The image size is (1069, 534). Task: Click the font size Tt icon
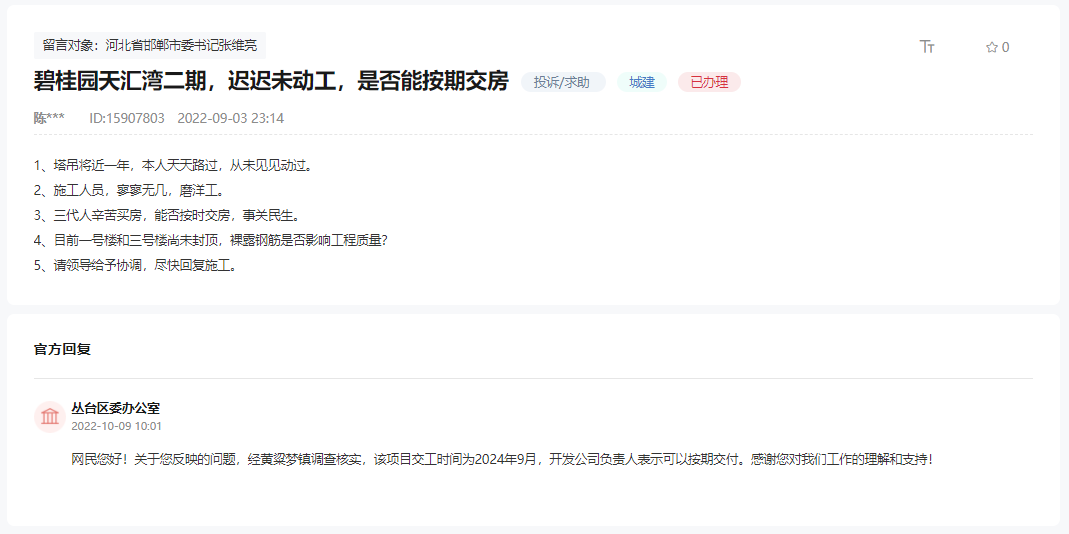tap(927, 46)
